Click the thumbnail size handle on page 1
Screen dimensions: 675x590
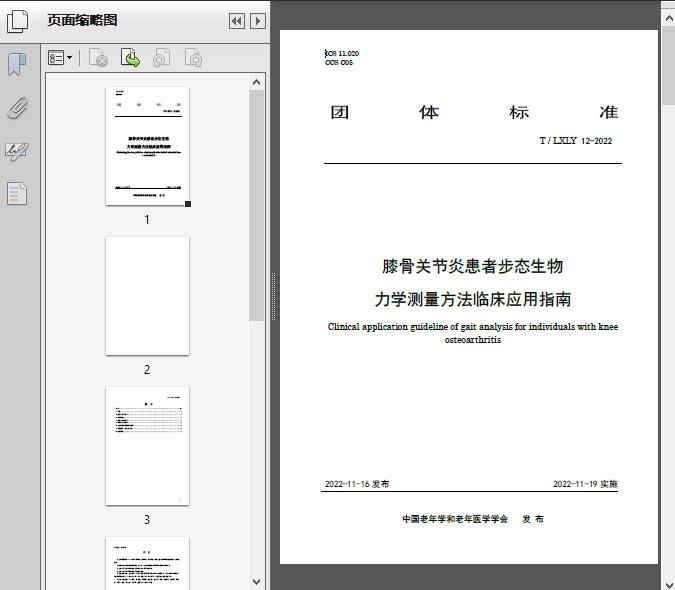coord(188,204)
